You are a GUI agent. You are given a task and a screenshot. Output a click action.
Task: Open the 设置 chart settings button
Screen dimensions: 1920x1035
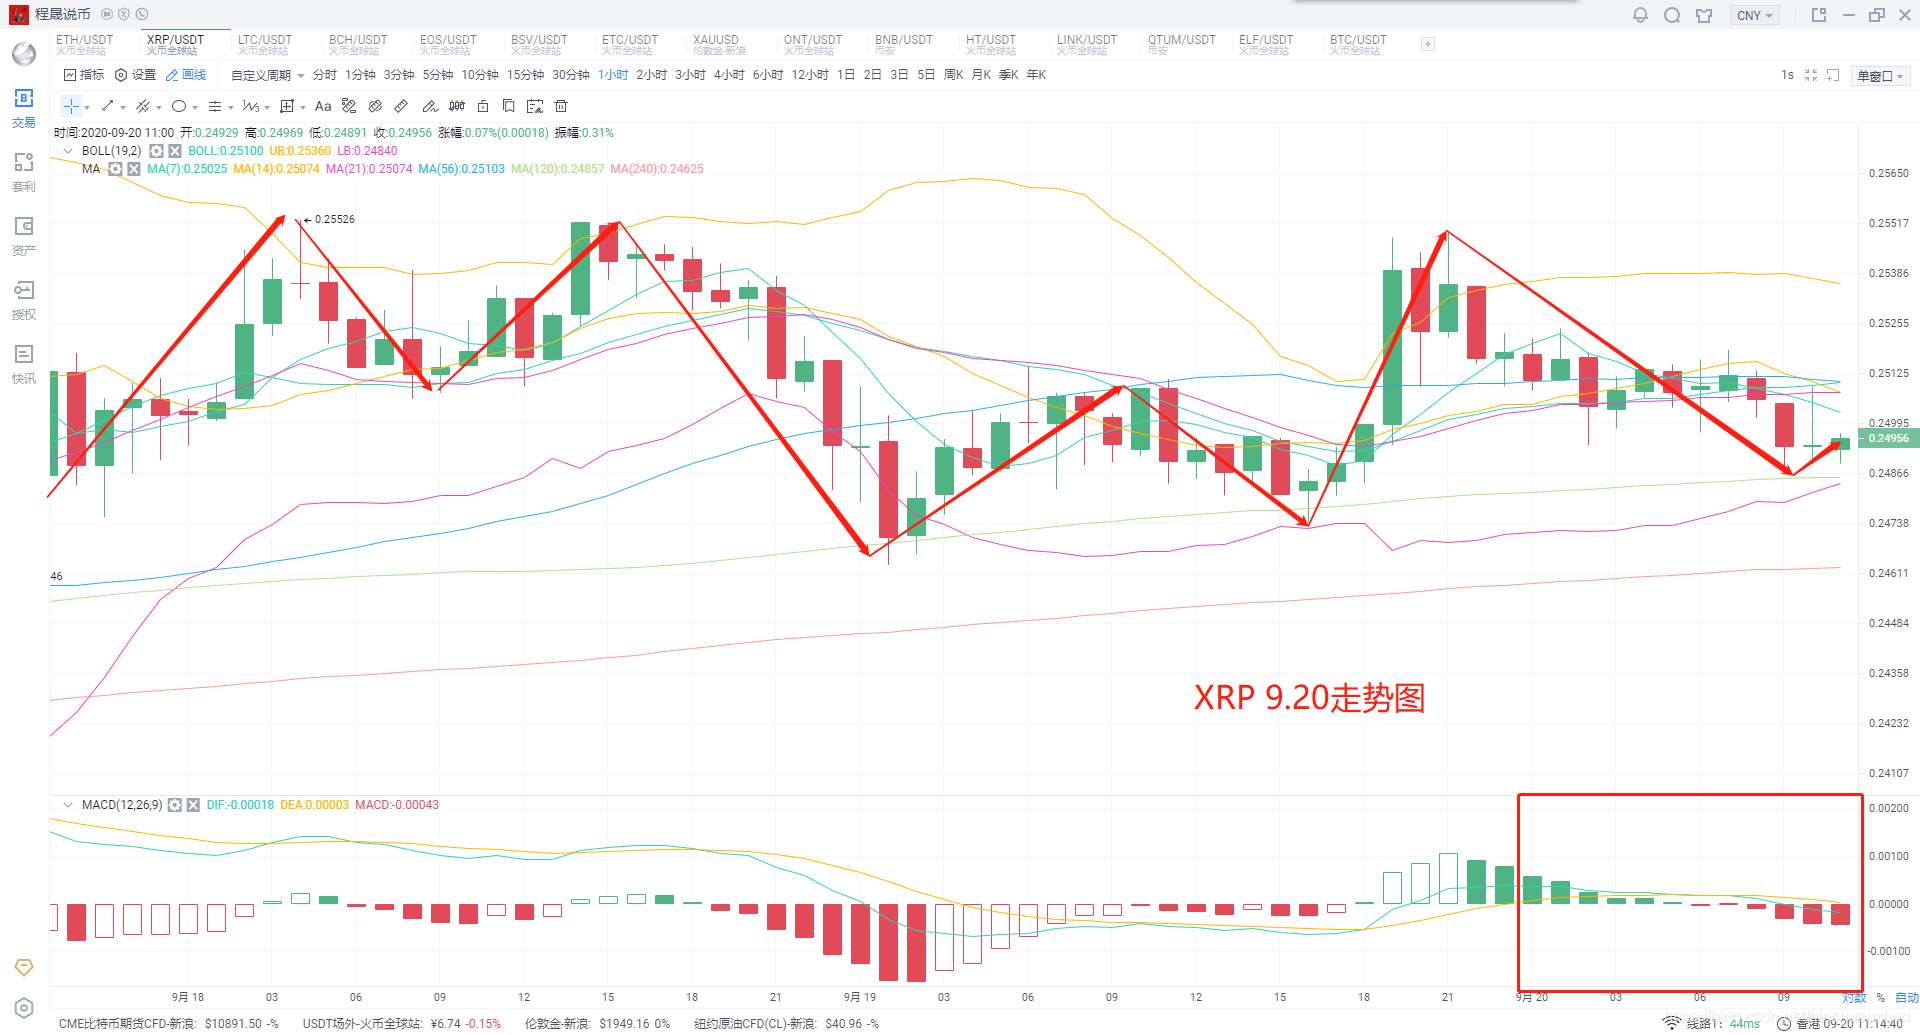(135, 75)
